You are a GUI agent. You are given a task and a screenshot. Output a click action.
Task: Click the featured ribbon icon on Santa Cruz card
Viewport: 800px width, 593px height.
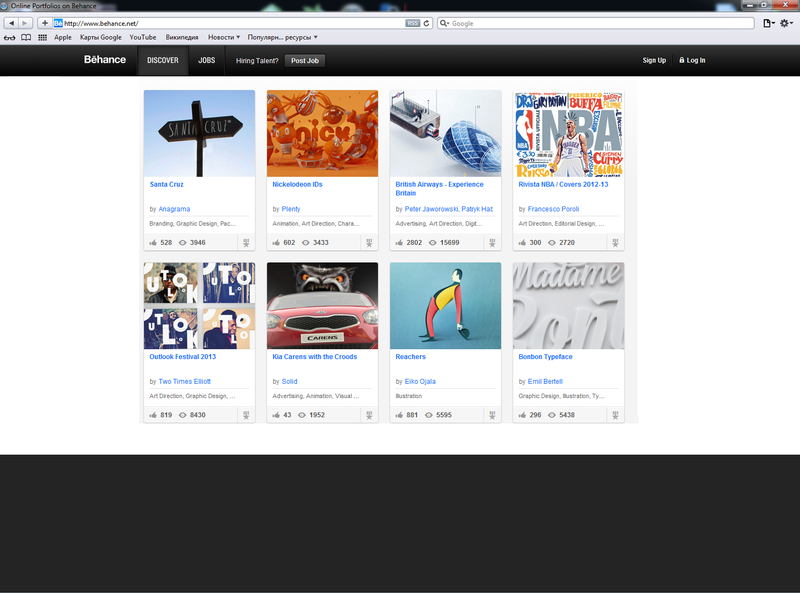click(246, 243)
